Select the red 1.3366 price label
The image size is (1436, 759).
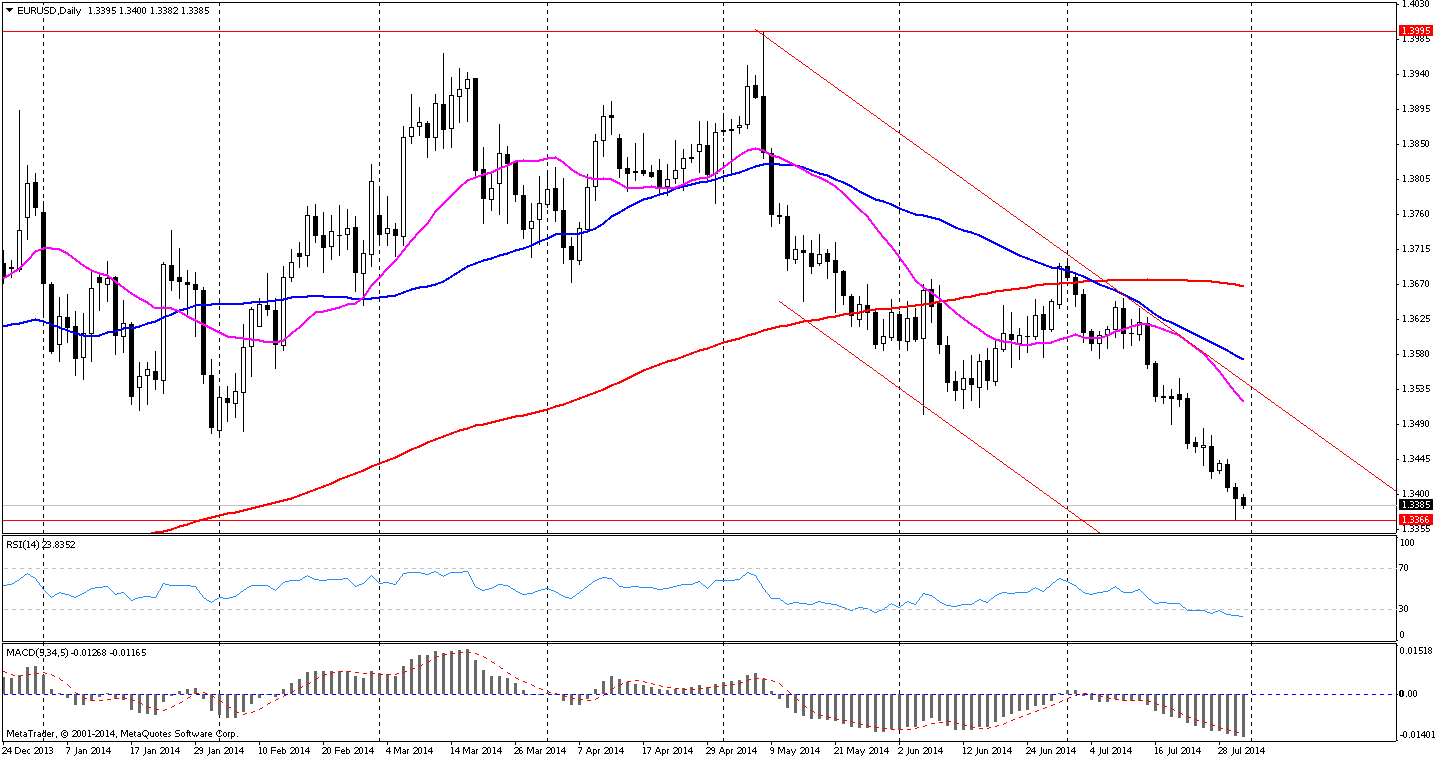[1416, 520]
